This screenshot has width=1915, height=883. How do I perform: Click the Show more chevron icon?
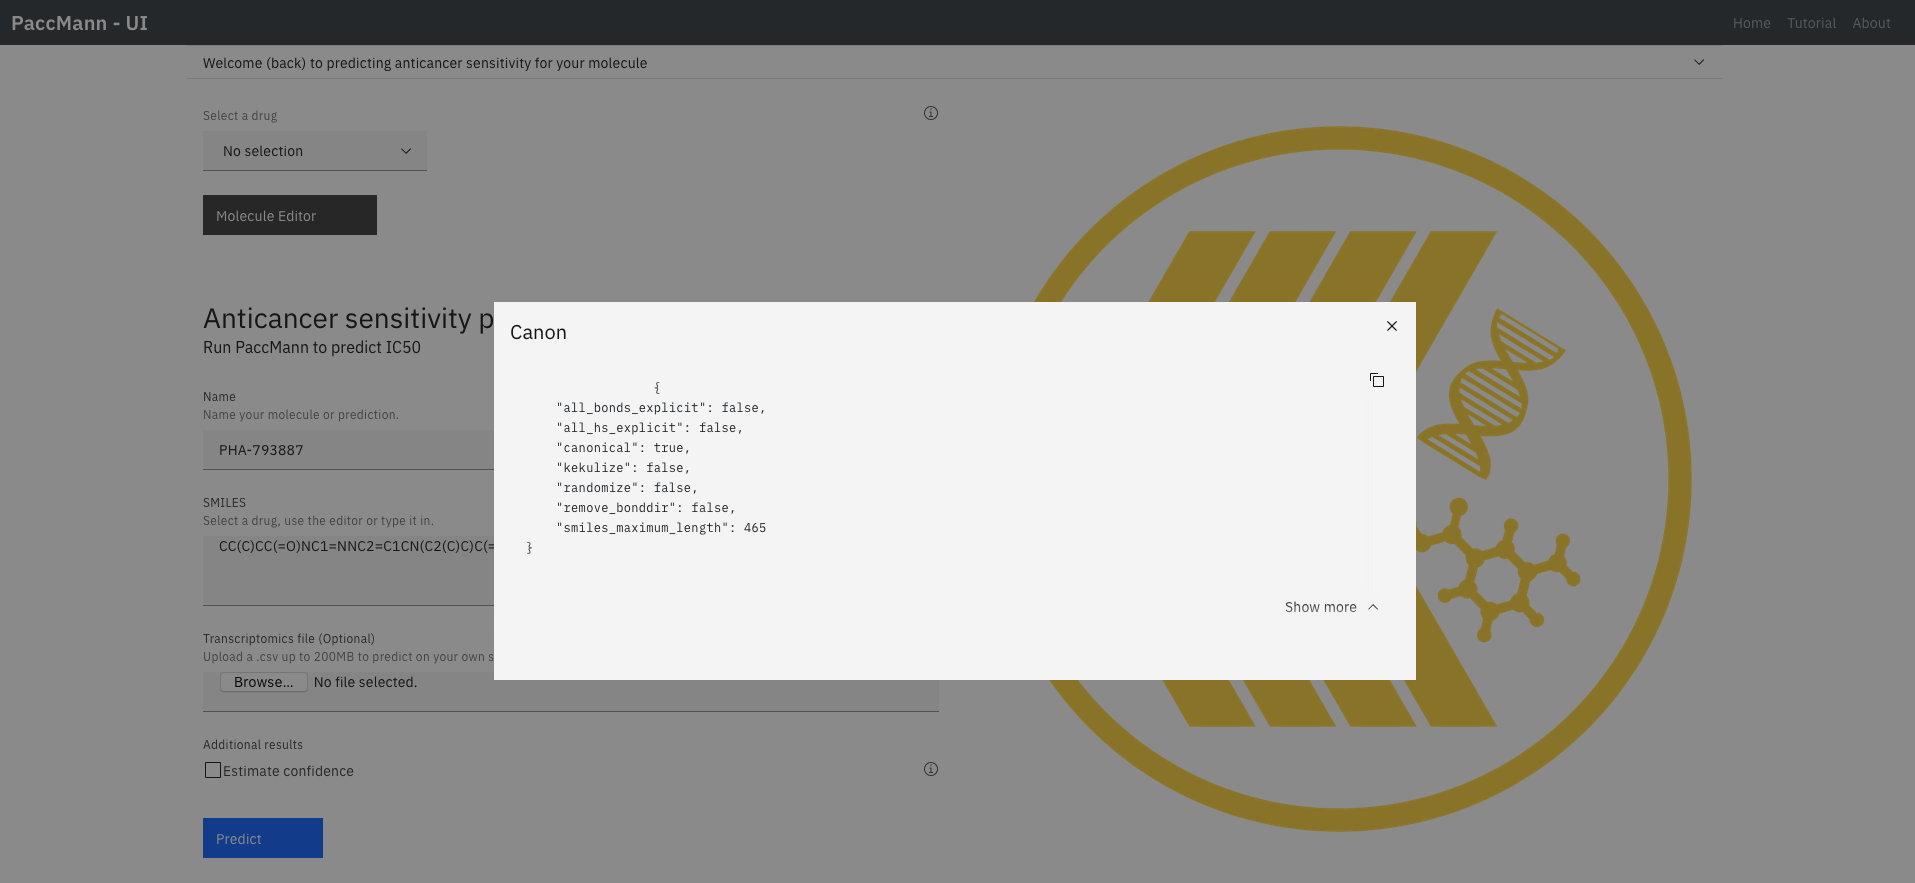[x=1373, y=607]
